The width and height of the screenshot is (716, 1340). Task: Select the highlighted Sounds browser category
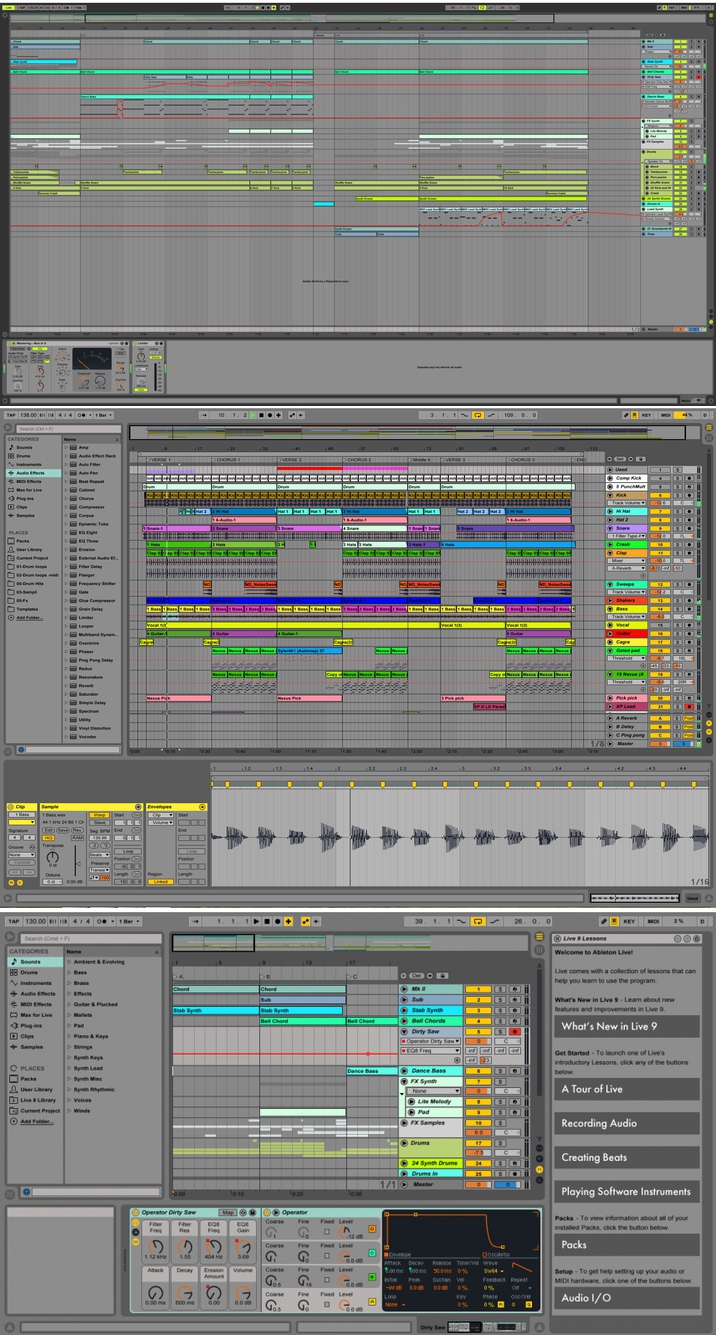[32, 961]
